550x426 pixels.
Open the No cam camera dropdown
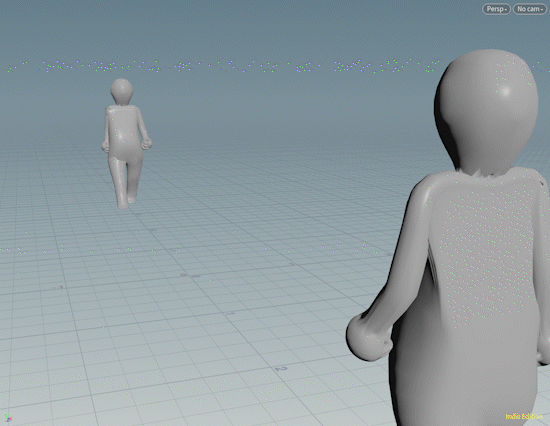point(530,9)
